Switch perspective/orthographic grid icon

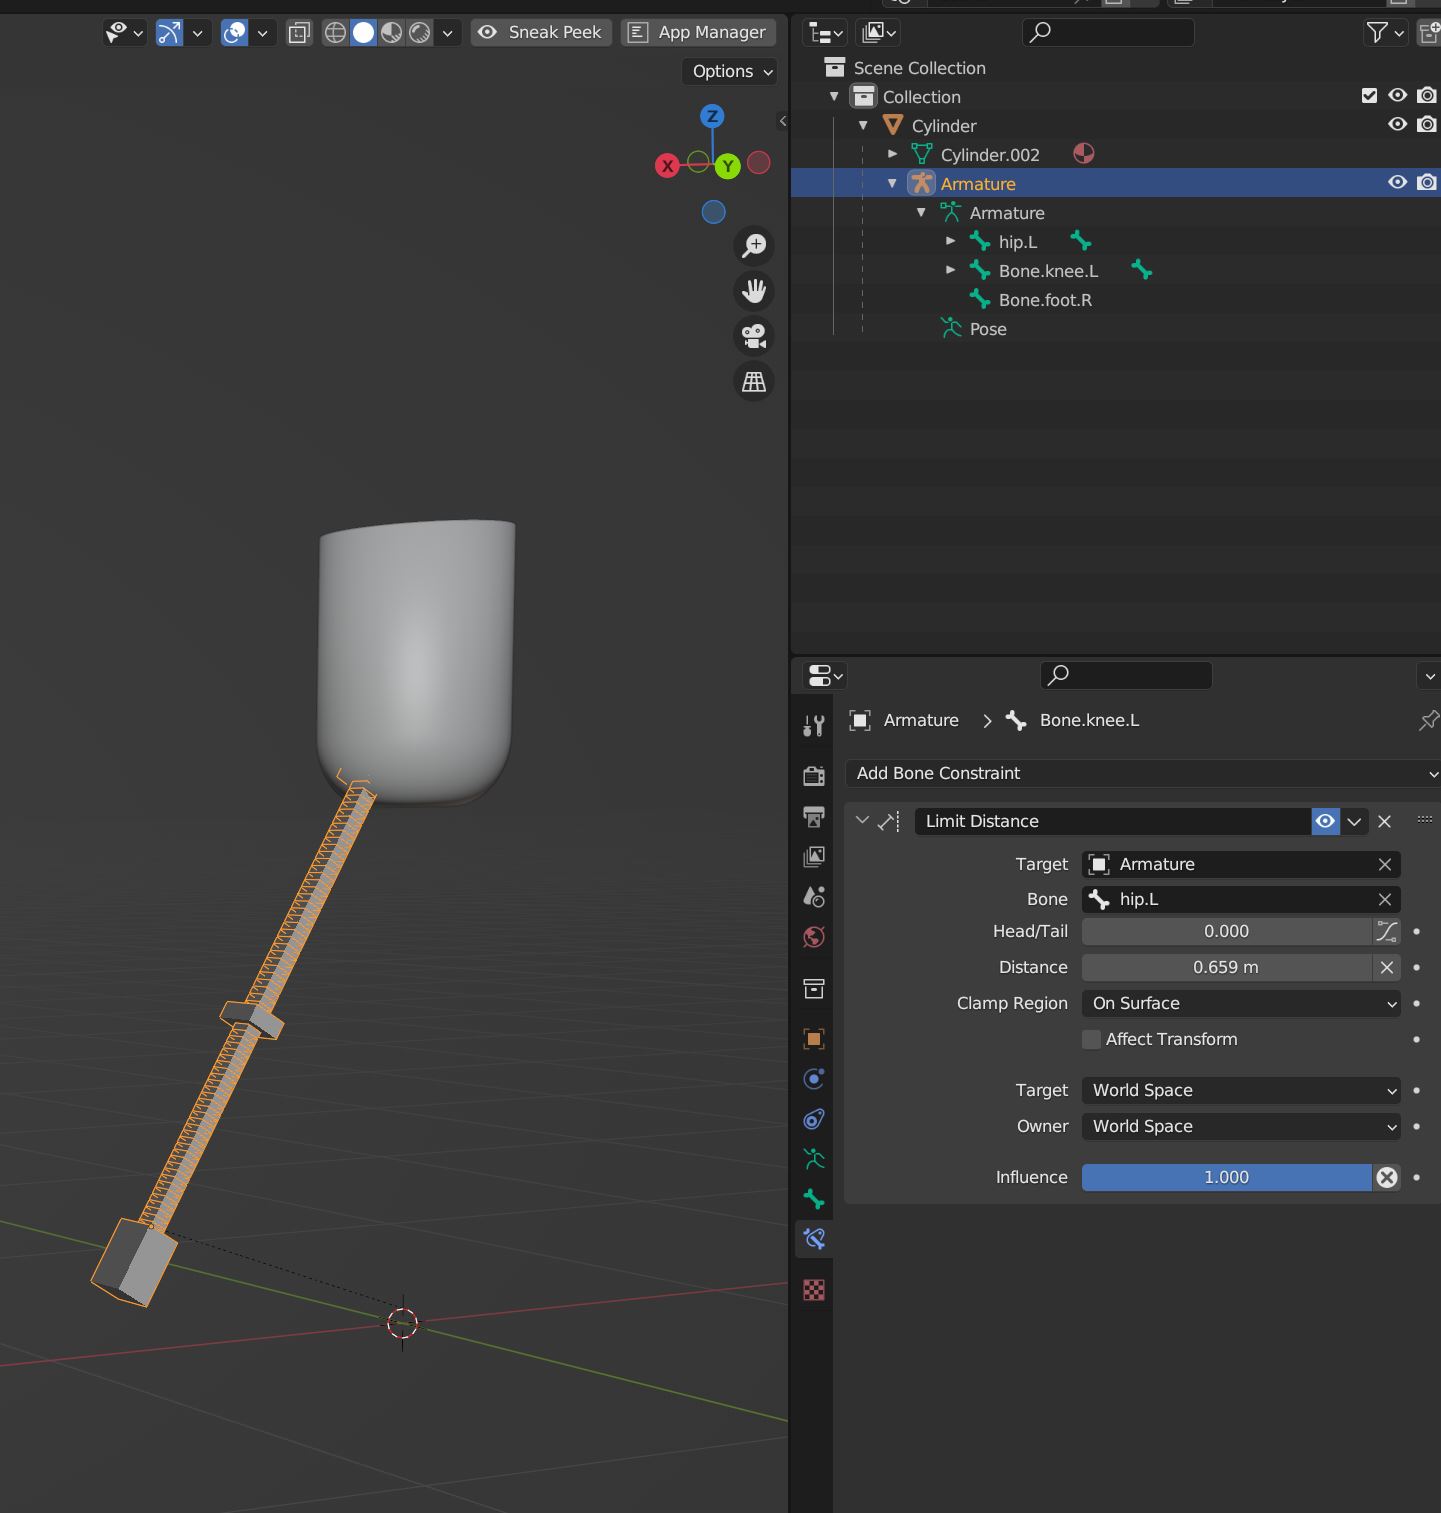[x=754, y=382]
